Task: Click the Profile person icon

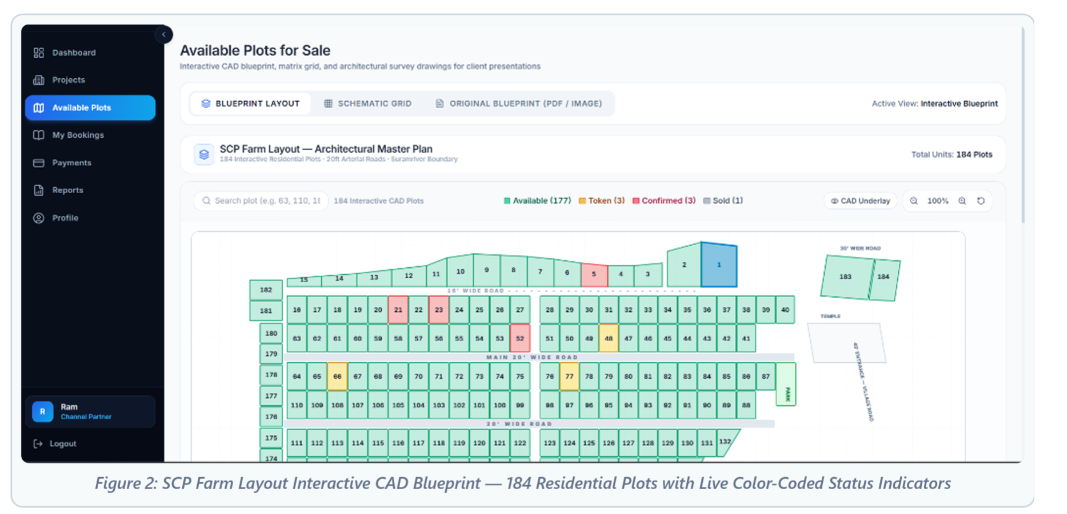Action: click(39, 218)
